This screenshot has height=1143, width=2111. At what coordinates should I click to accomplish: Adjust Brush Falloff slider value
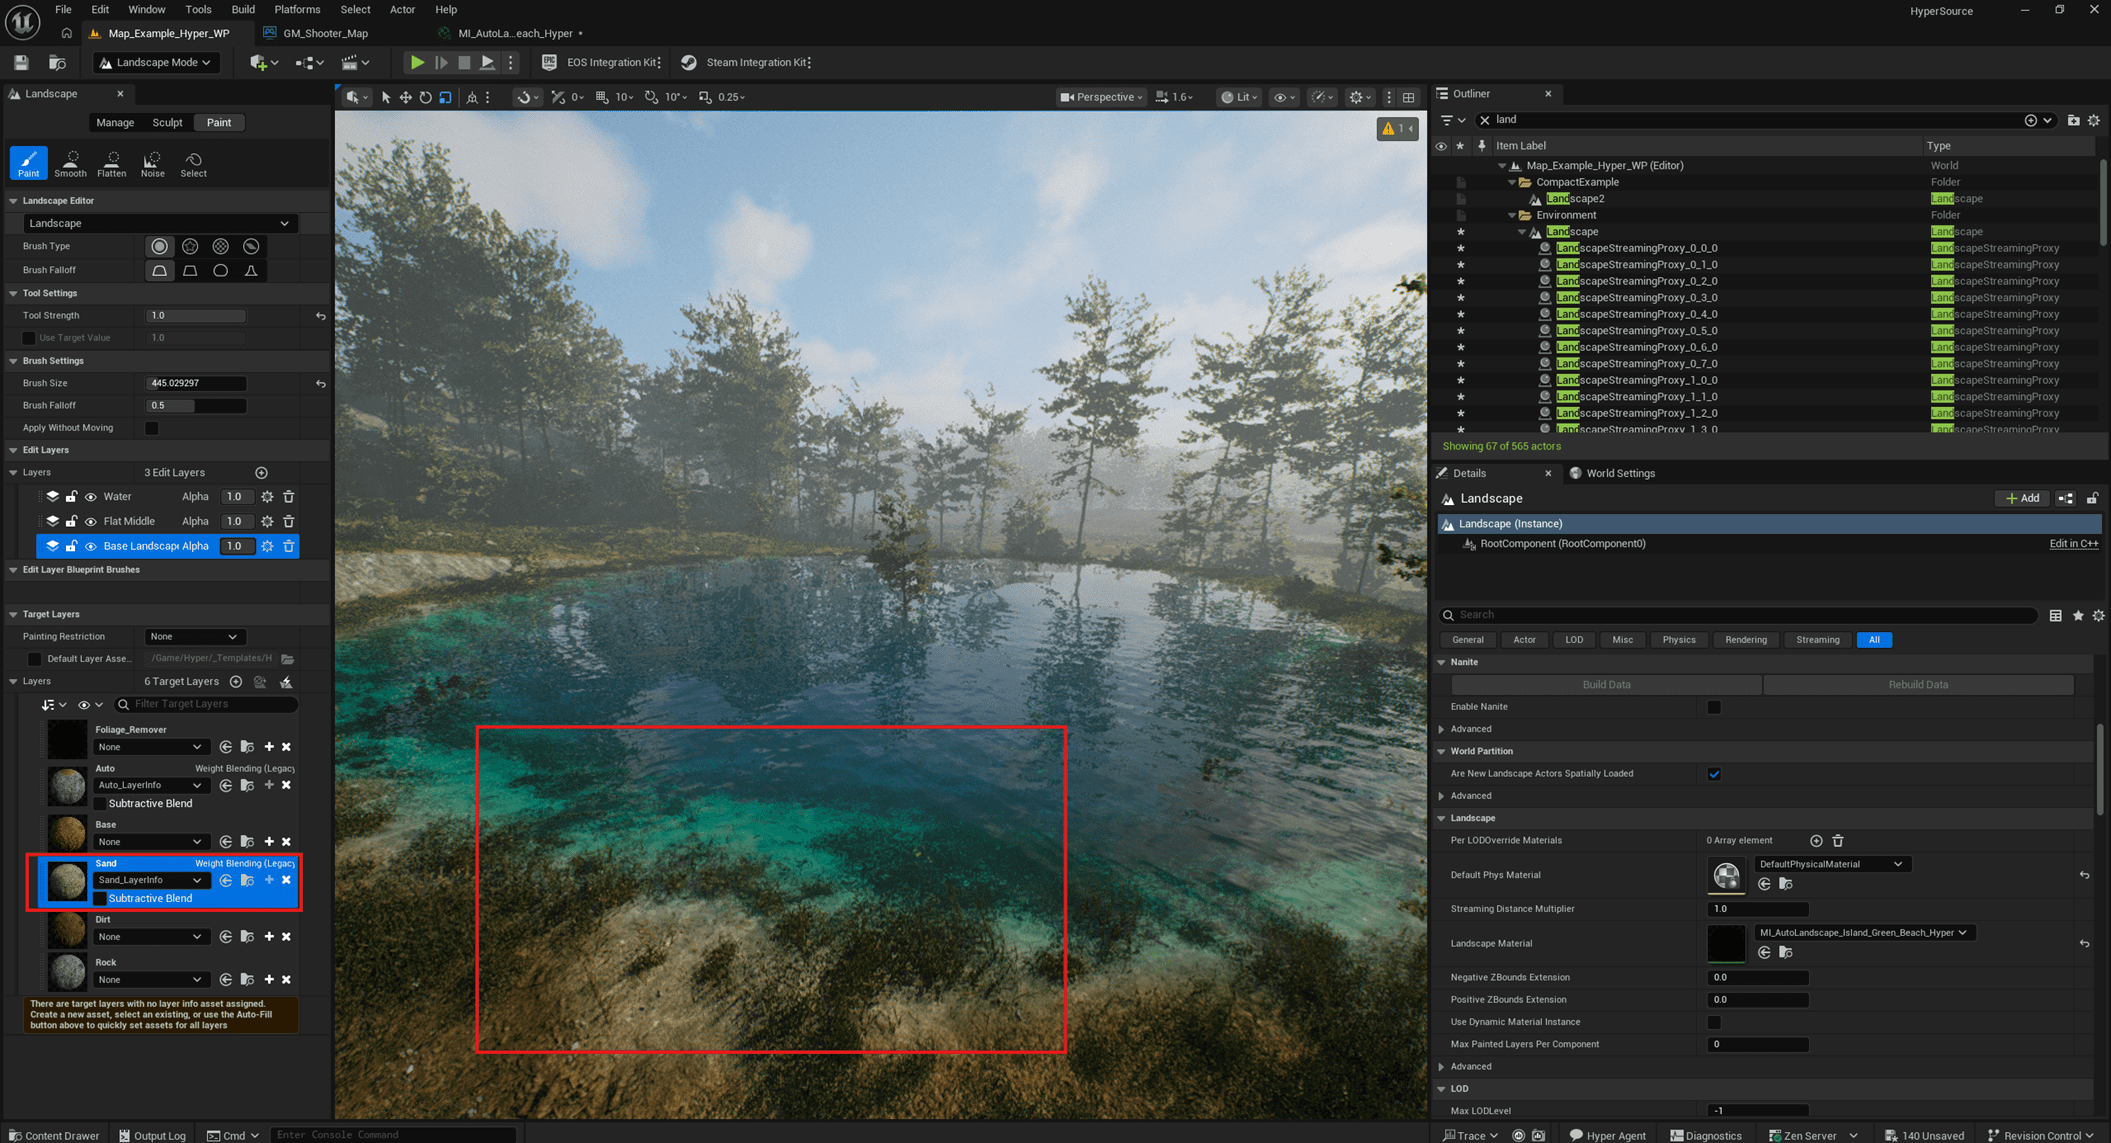tap(196, 406)
